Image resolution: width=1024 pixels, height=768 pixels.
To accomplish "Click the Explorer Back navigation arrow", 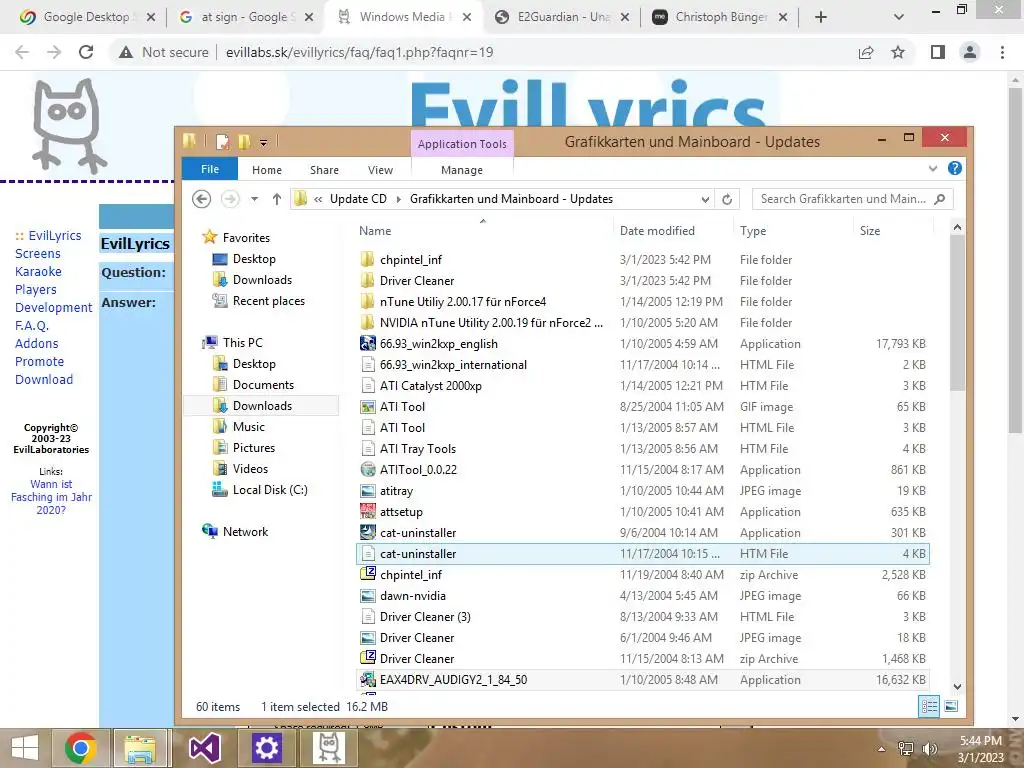I will [202, 199].
